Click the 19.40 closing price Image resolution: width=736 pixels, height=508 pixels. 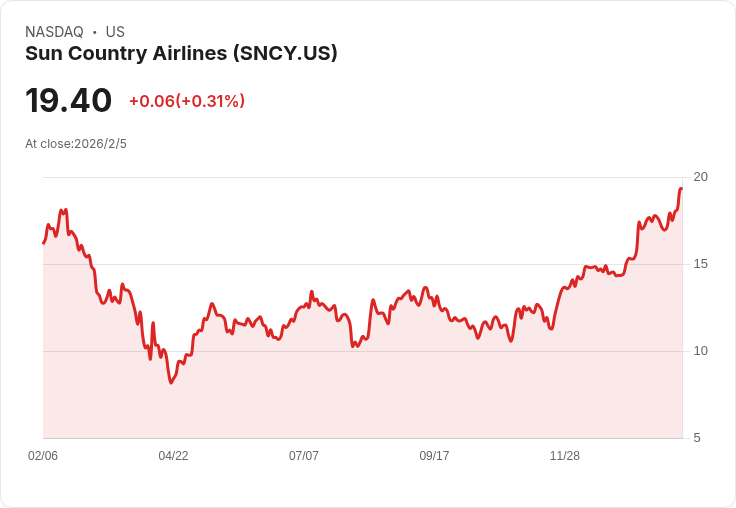click(x=68, y=101)
